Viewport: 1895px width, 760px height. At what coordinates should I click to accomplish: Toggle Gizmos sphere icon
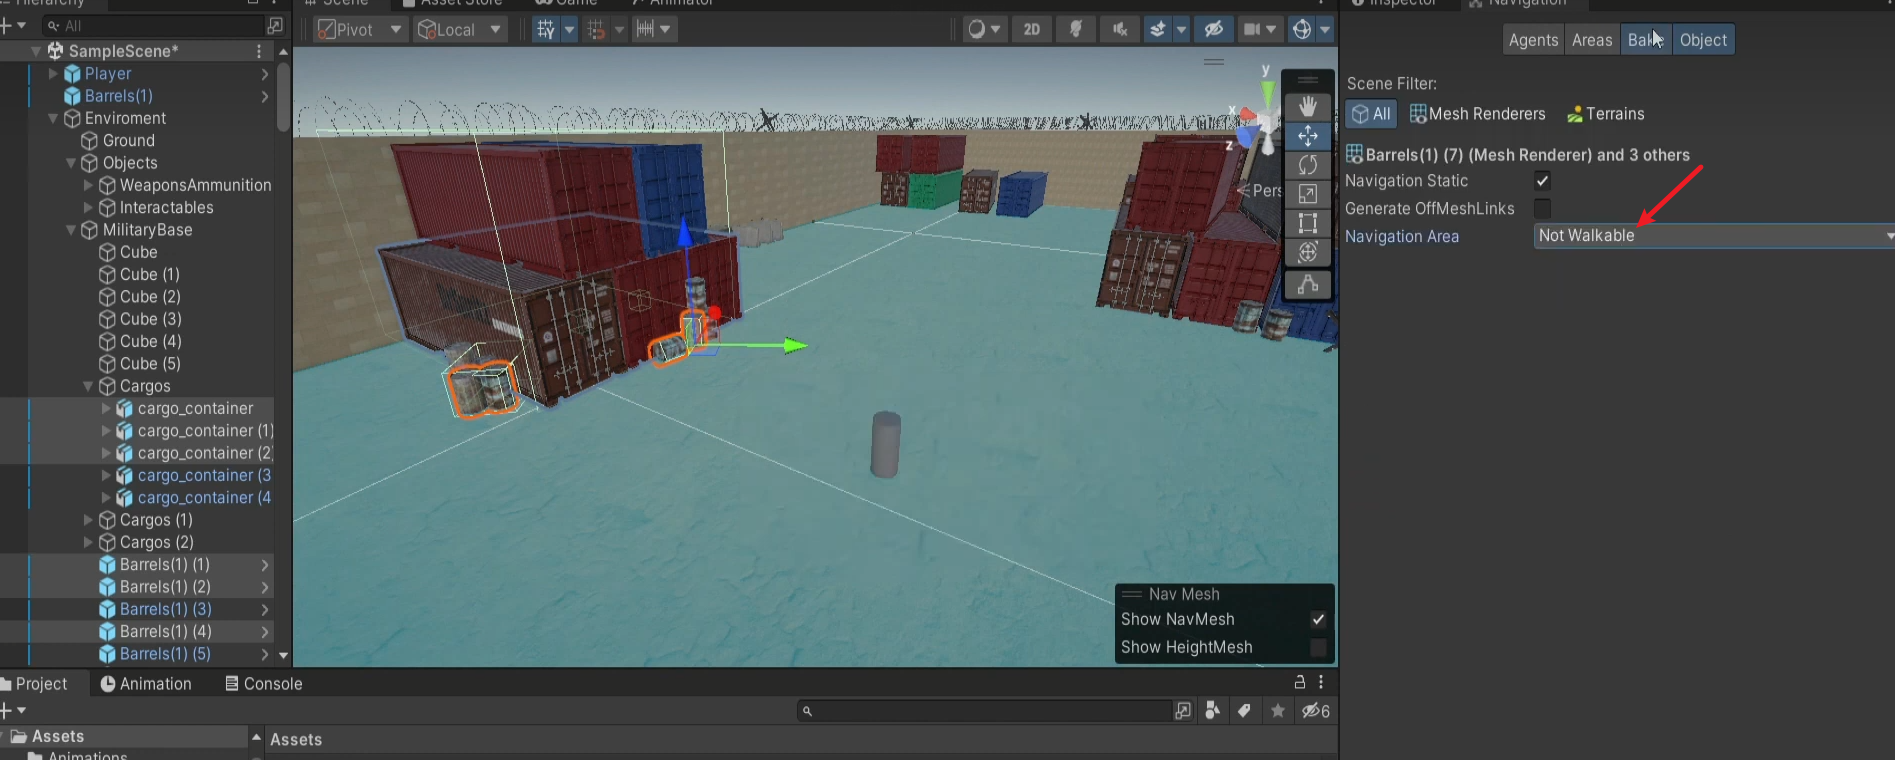pos(1301,29)
